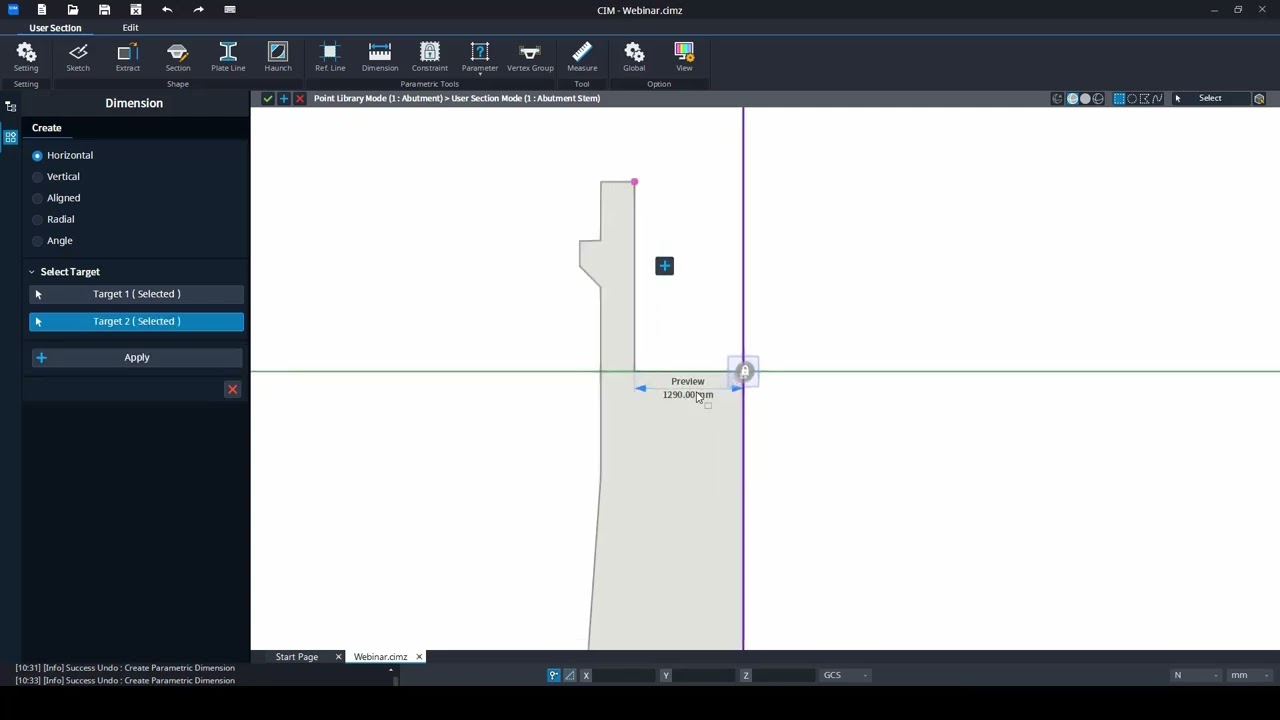Select circular selection mode icon

[x=1132, y=98]
